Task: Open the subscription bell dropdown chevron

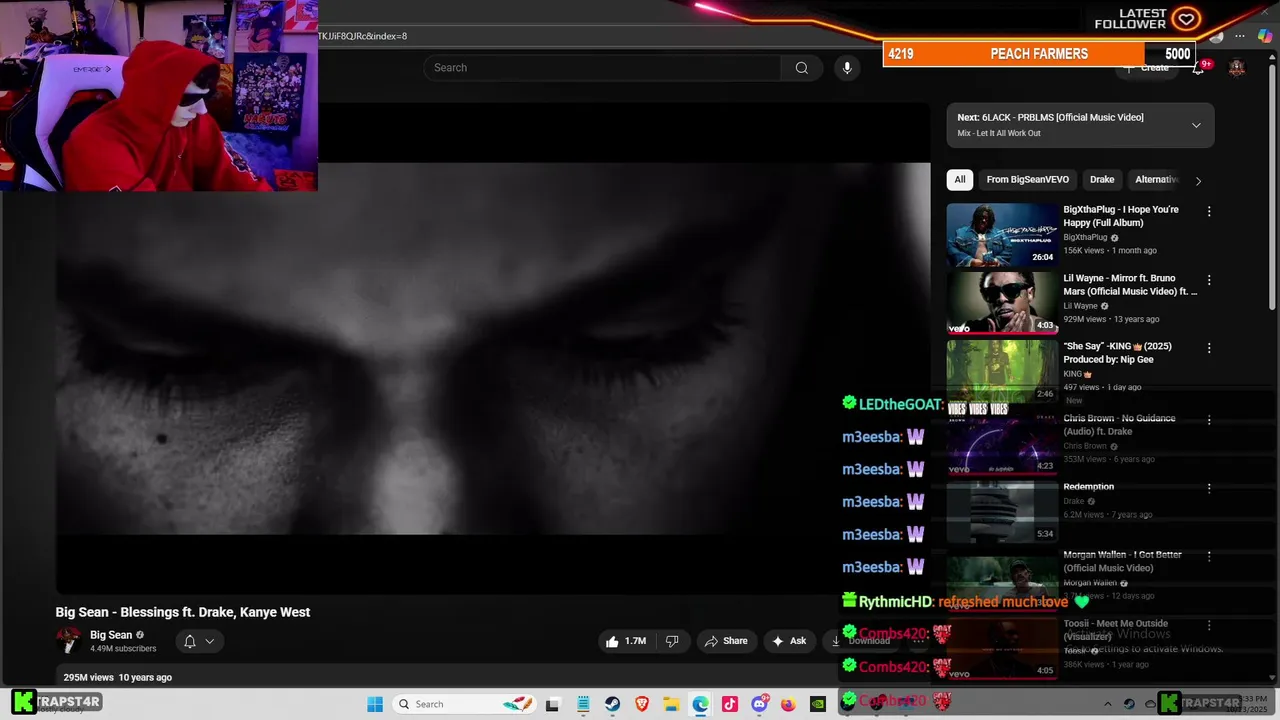Action: (210, 641)
